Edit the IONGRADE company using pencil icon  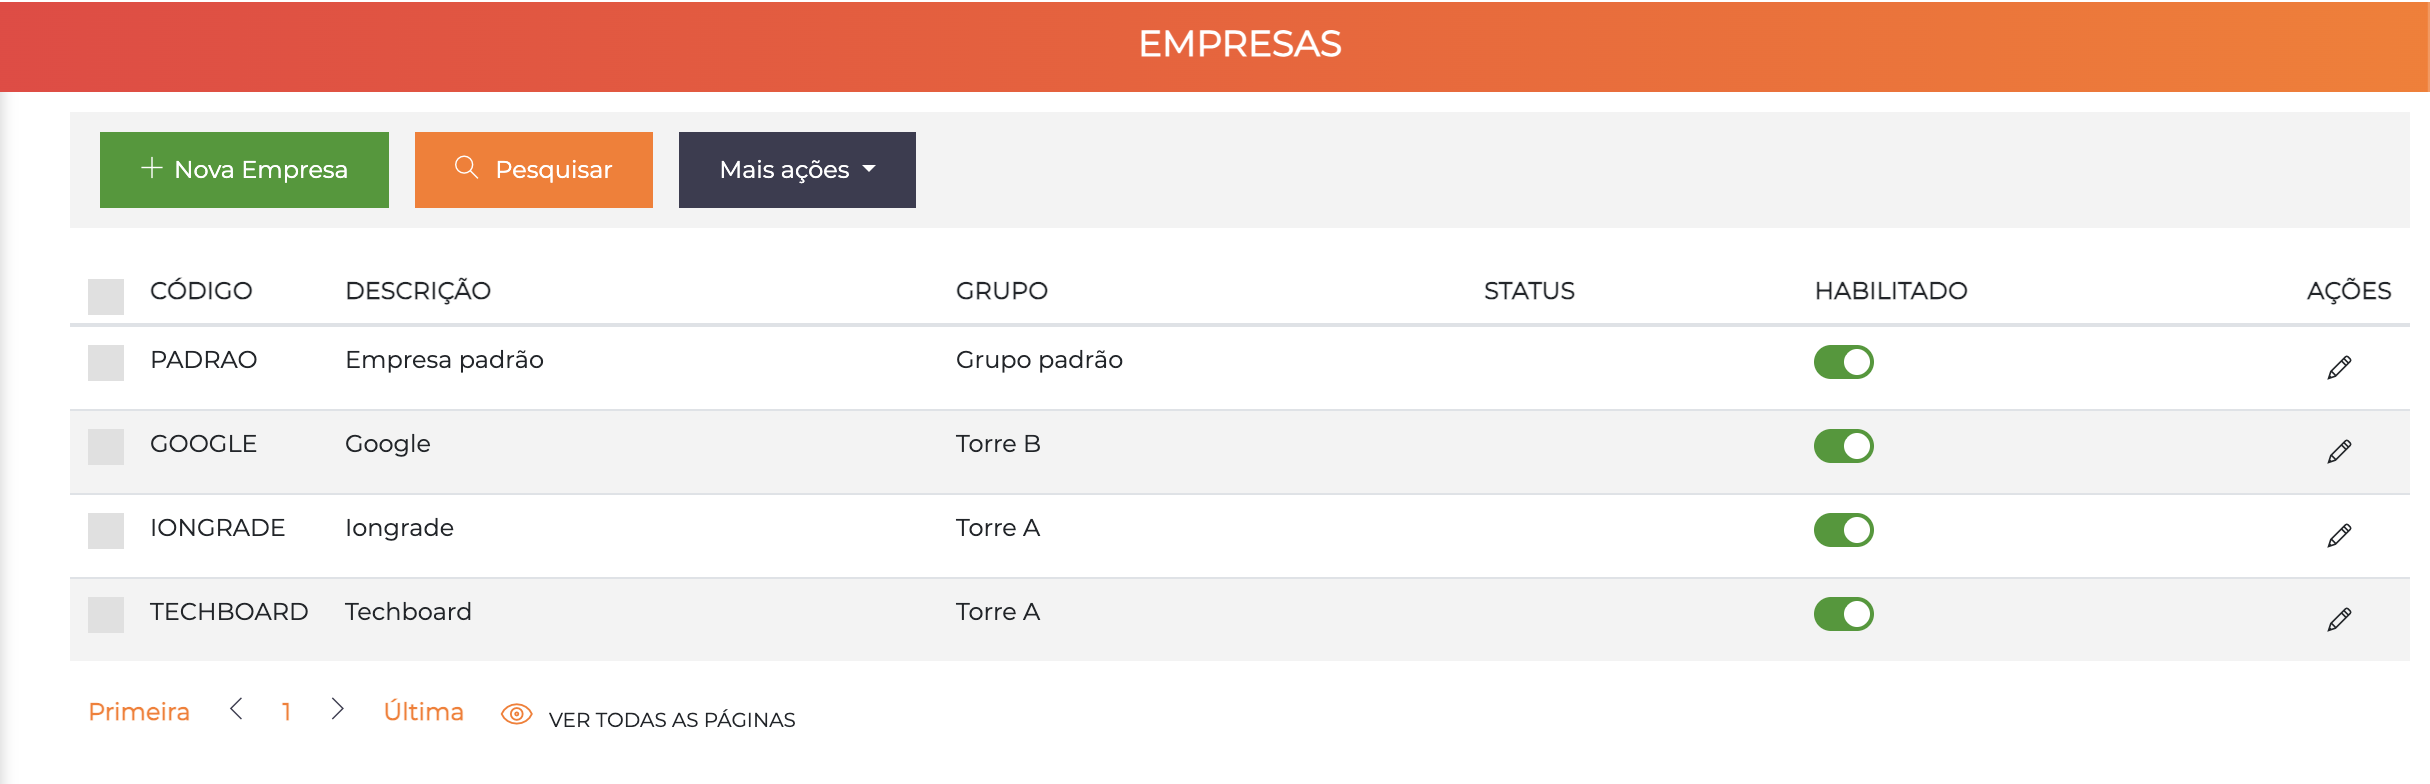(x=2341, y=534)
